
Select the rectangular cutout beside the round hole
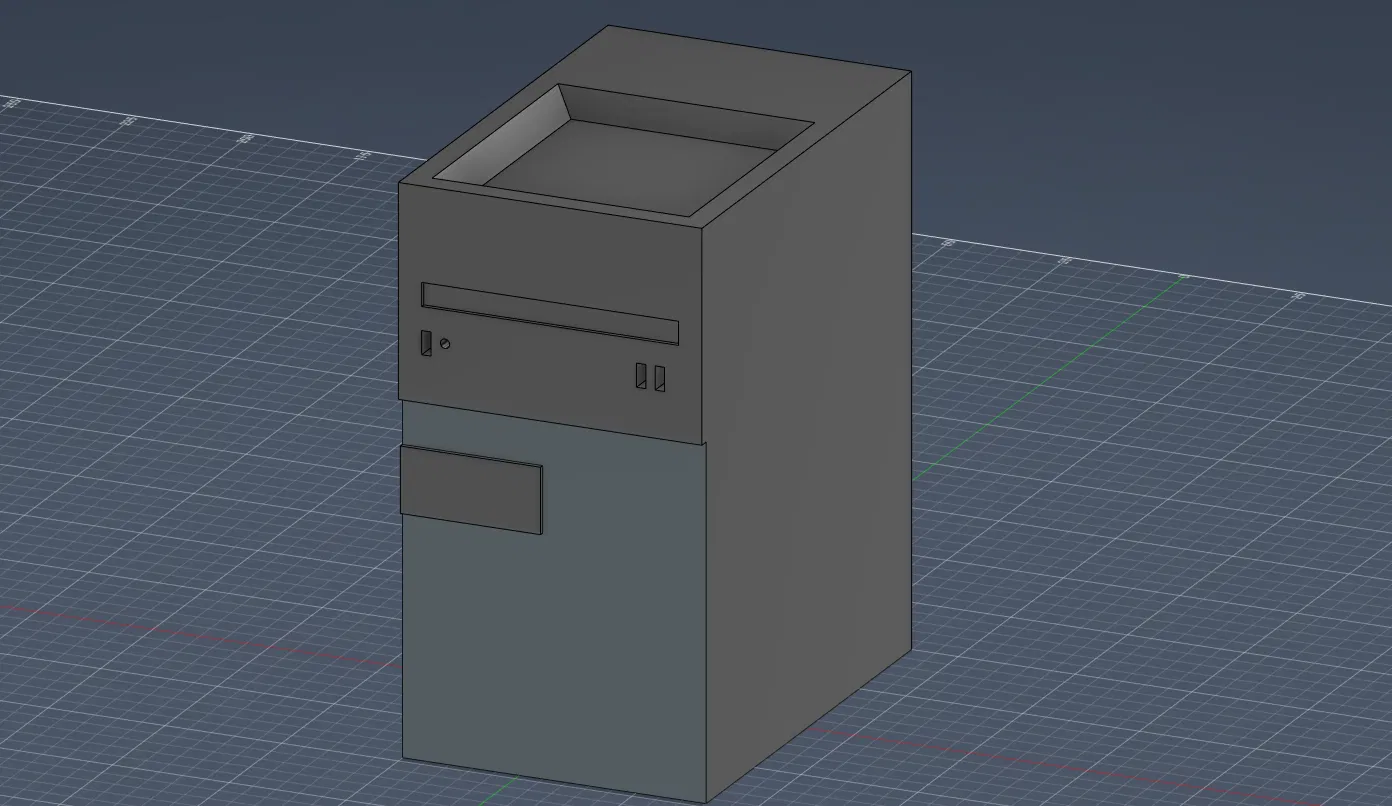pos(426,344)
